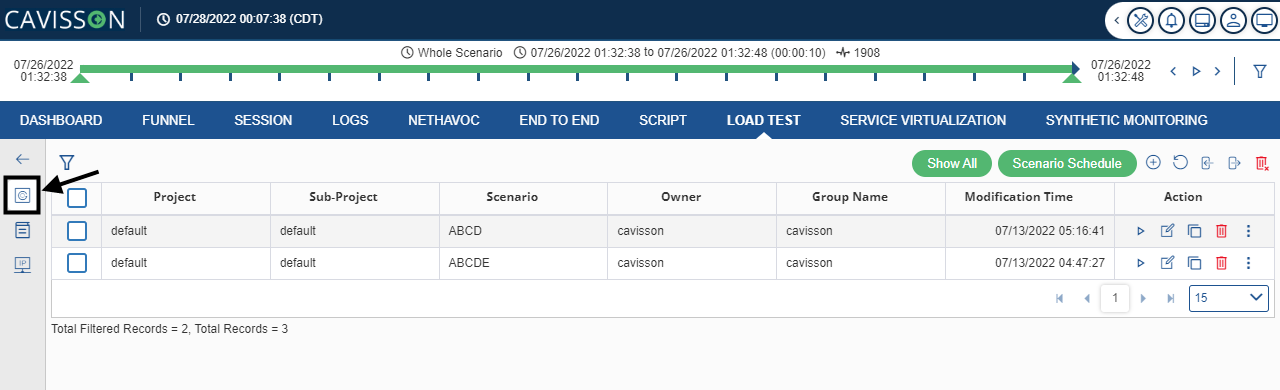
Task: Open the table filter funnel icon
Action: (67, 162)
